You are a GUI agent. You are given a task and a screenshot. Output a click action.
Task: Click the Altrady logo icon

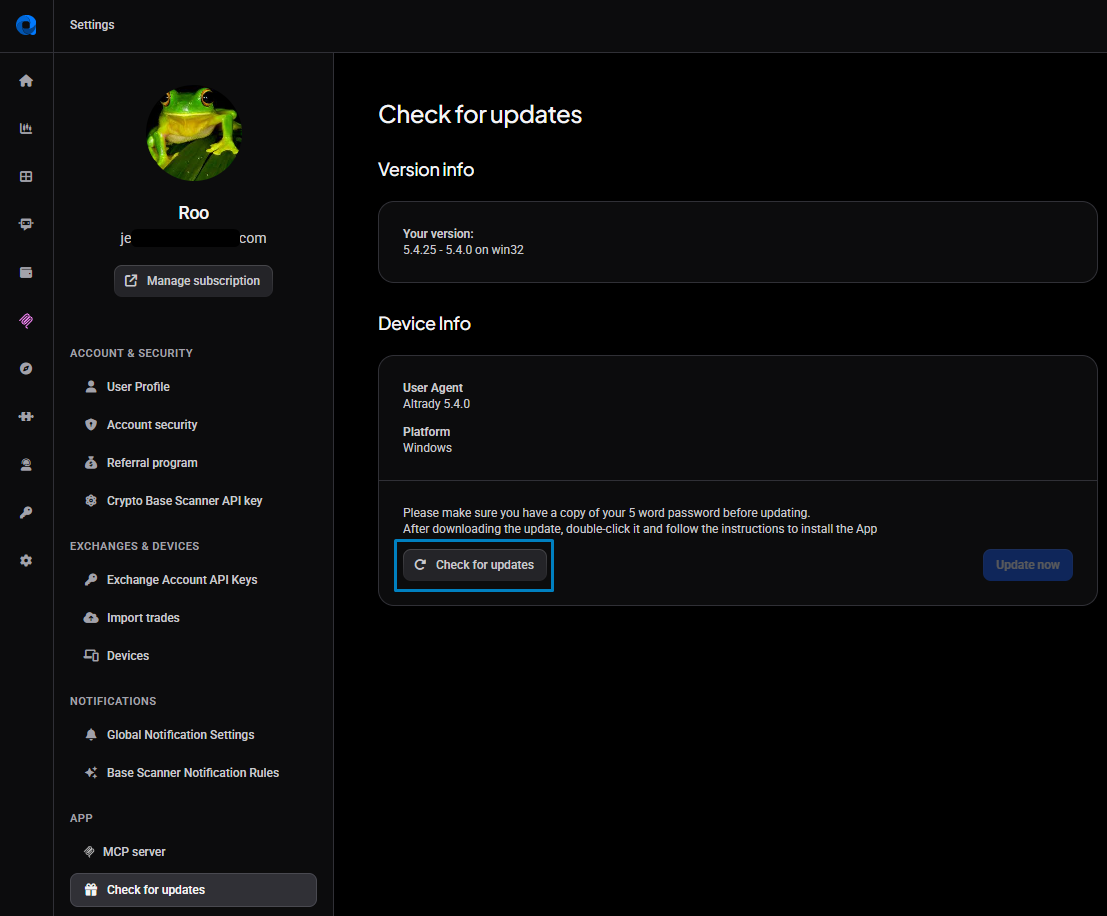coord(26,25)
